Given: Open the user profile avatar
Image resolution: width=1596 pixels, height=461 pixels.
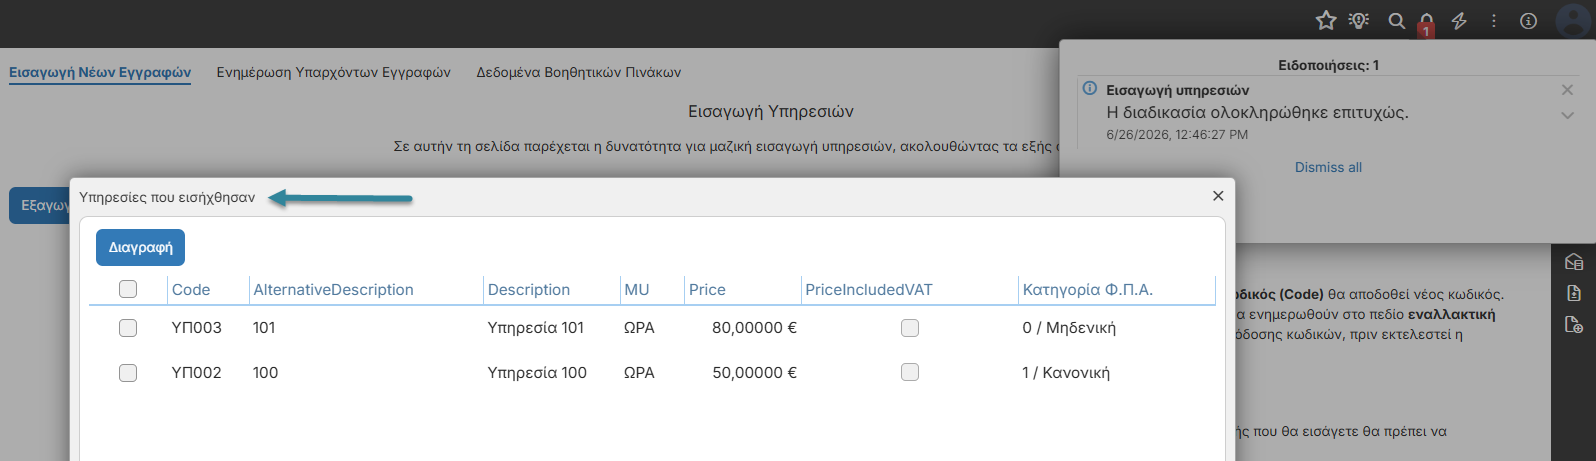Looking at the screenshot, I should click(x=1574, y=20).
